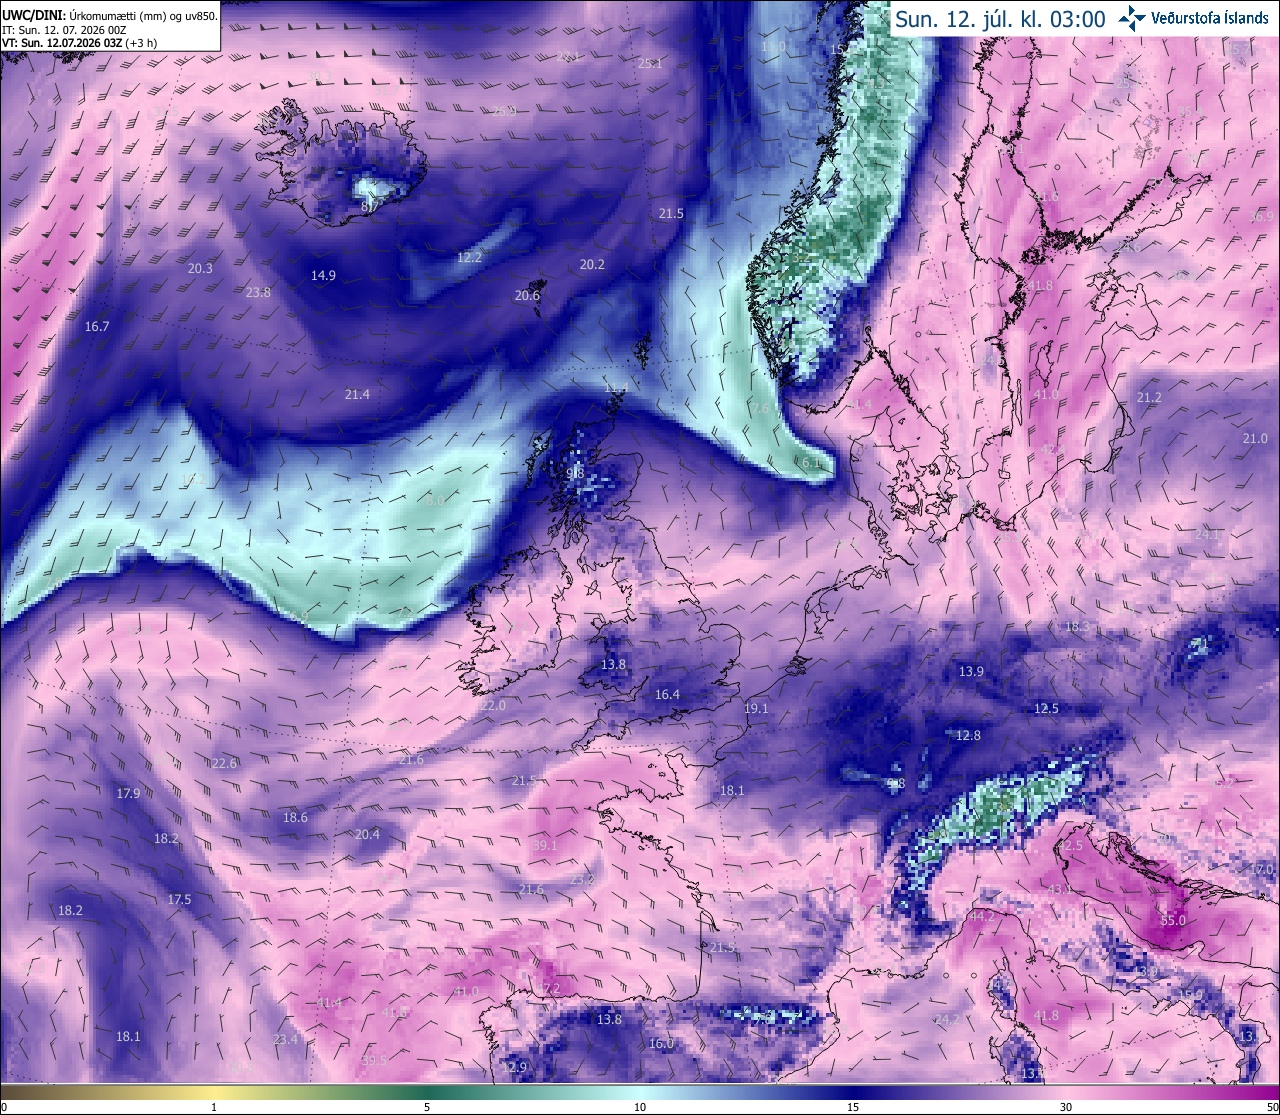Click the 16.4 value over southern England
1280x1115 pixels.
tap(667, 694)
